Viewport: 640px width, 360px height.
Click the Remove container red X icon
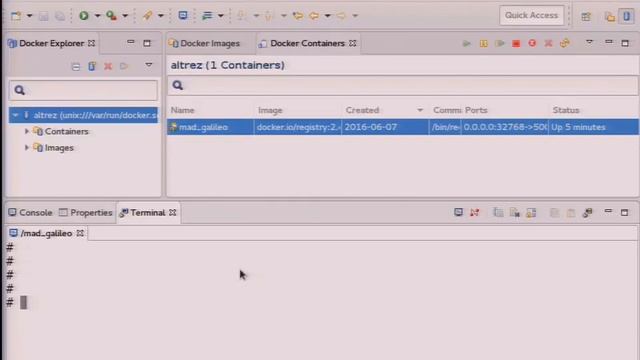(548, 43)
